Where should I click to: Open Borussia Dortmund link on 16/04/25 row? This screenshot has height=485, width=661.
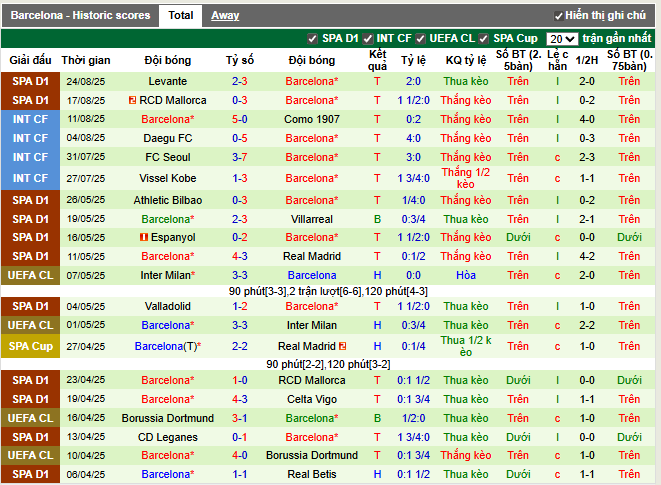(x=168, y=418)
